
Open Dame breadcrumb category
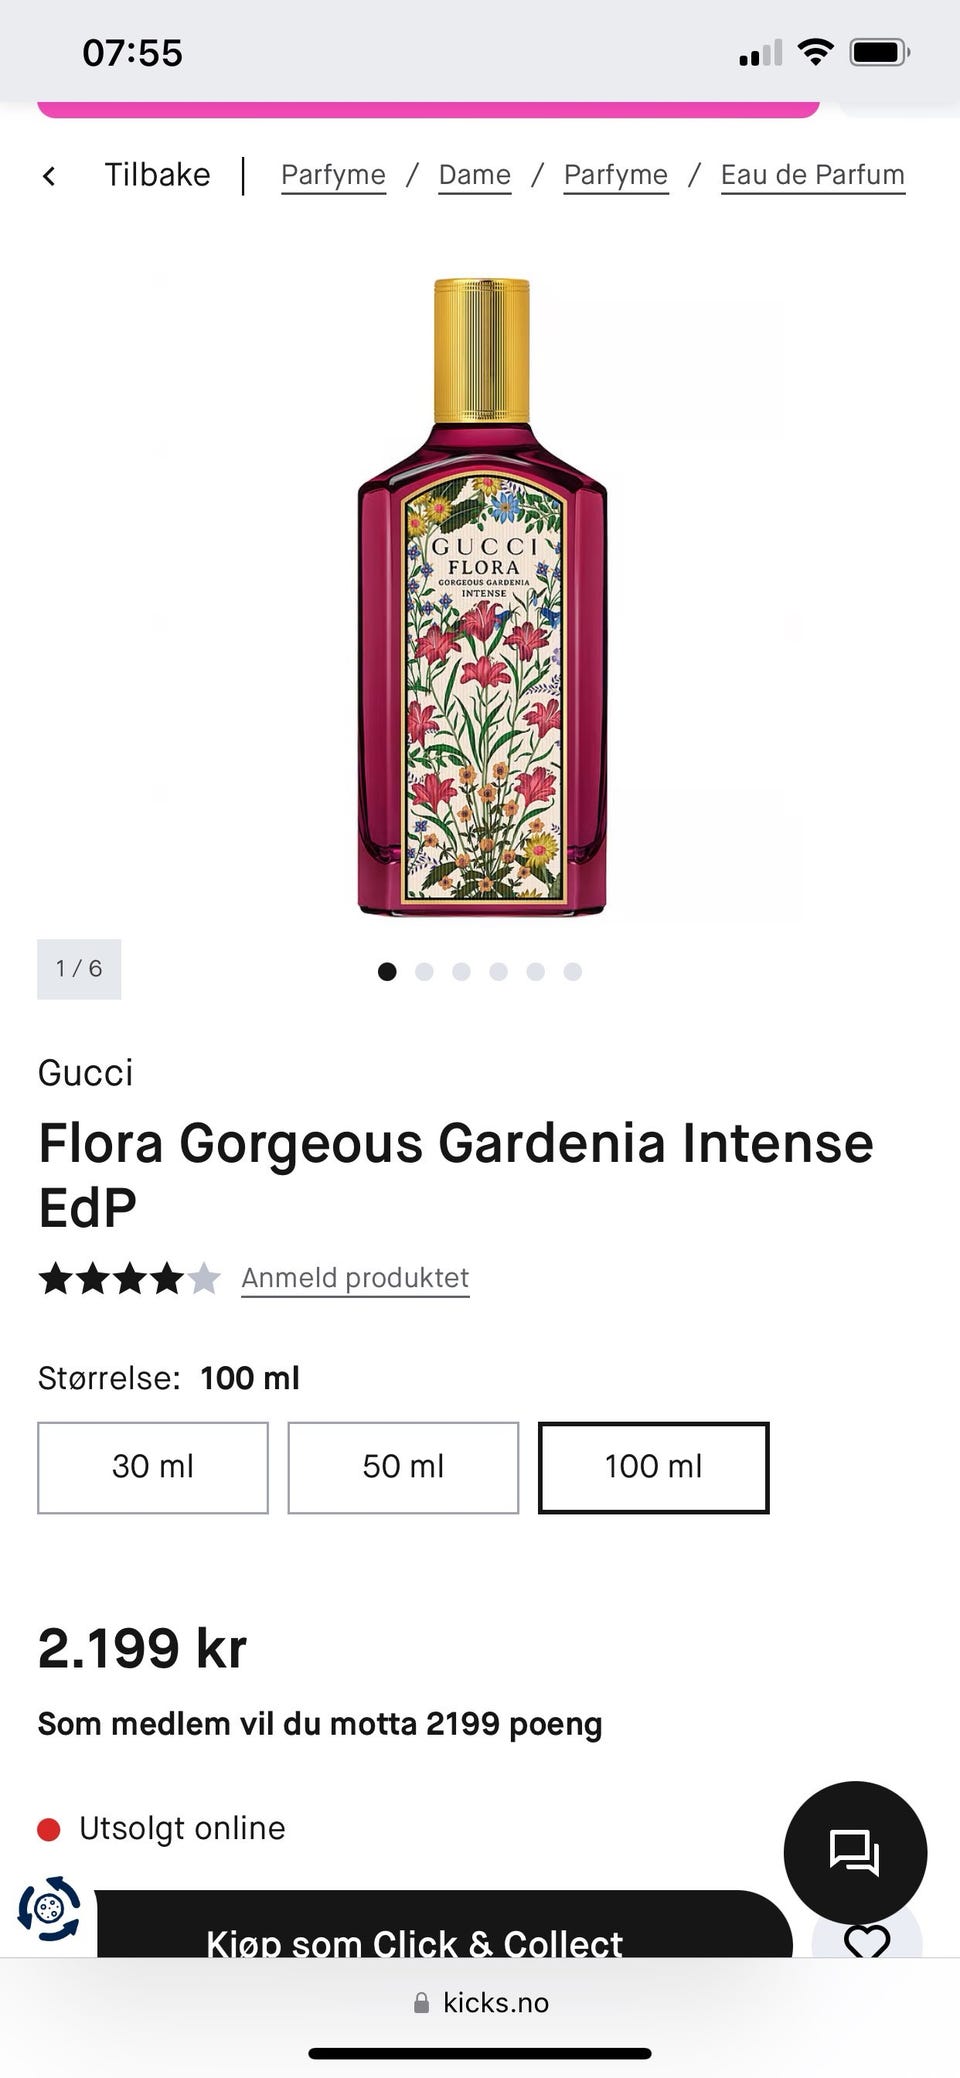[x=474, y=175]
